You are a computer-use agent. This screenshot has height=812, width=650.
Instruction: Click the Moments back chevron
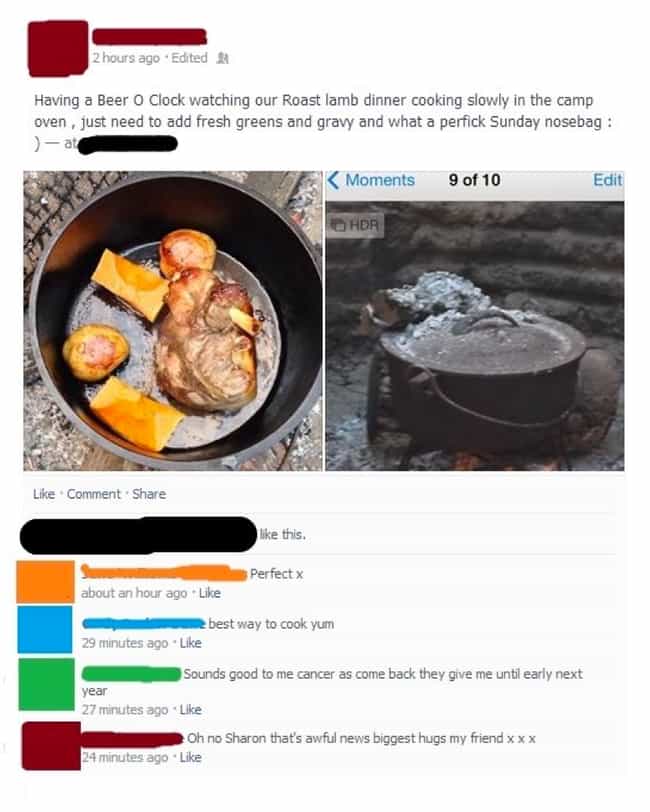coord(334,180)
